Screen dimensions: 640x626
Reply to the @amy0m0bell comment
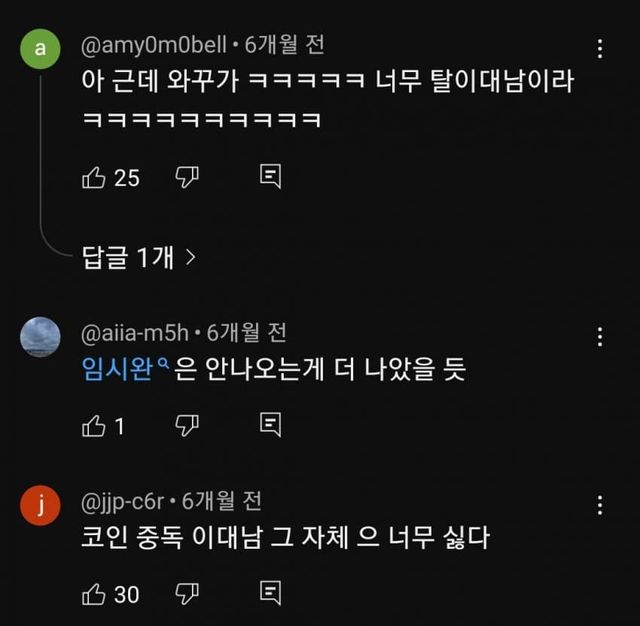click(269, 178)
